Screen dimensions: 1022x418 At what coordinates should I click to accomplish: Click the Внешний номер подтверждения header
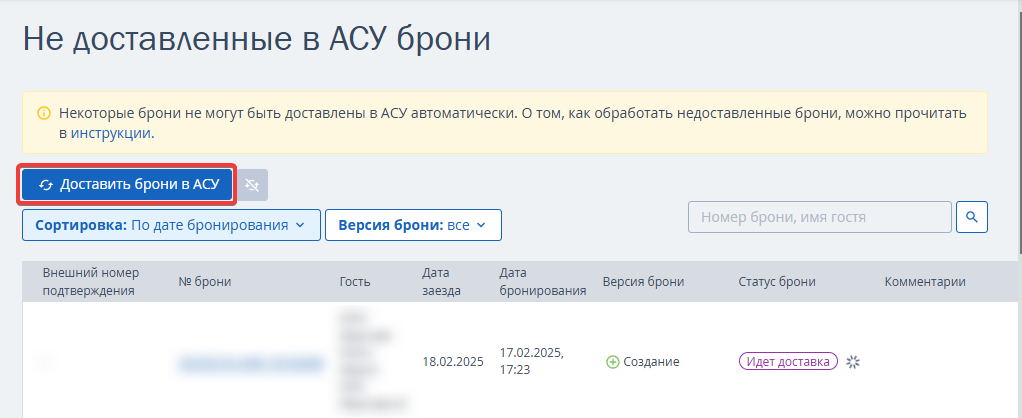click(91, 282)
